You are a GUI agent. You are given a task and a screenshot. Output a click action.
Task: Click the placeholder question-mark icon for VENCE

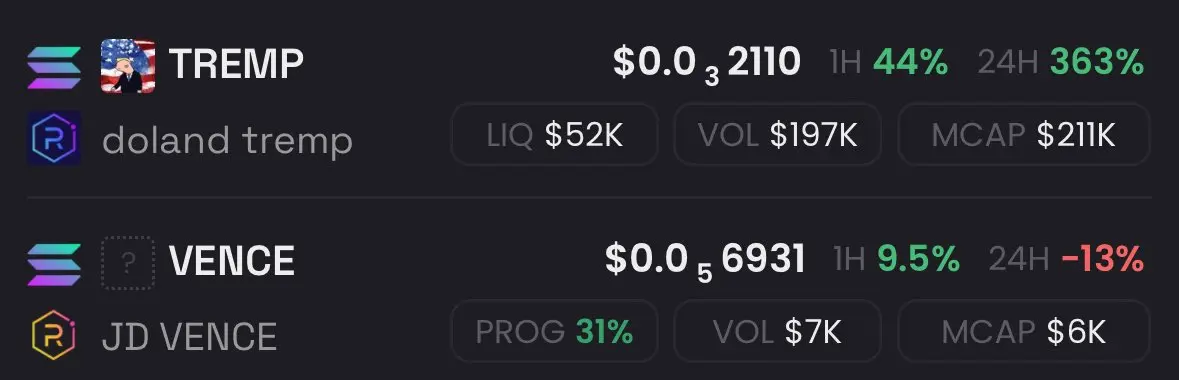pyautogui.click(x=128, y=263)
